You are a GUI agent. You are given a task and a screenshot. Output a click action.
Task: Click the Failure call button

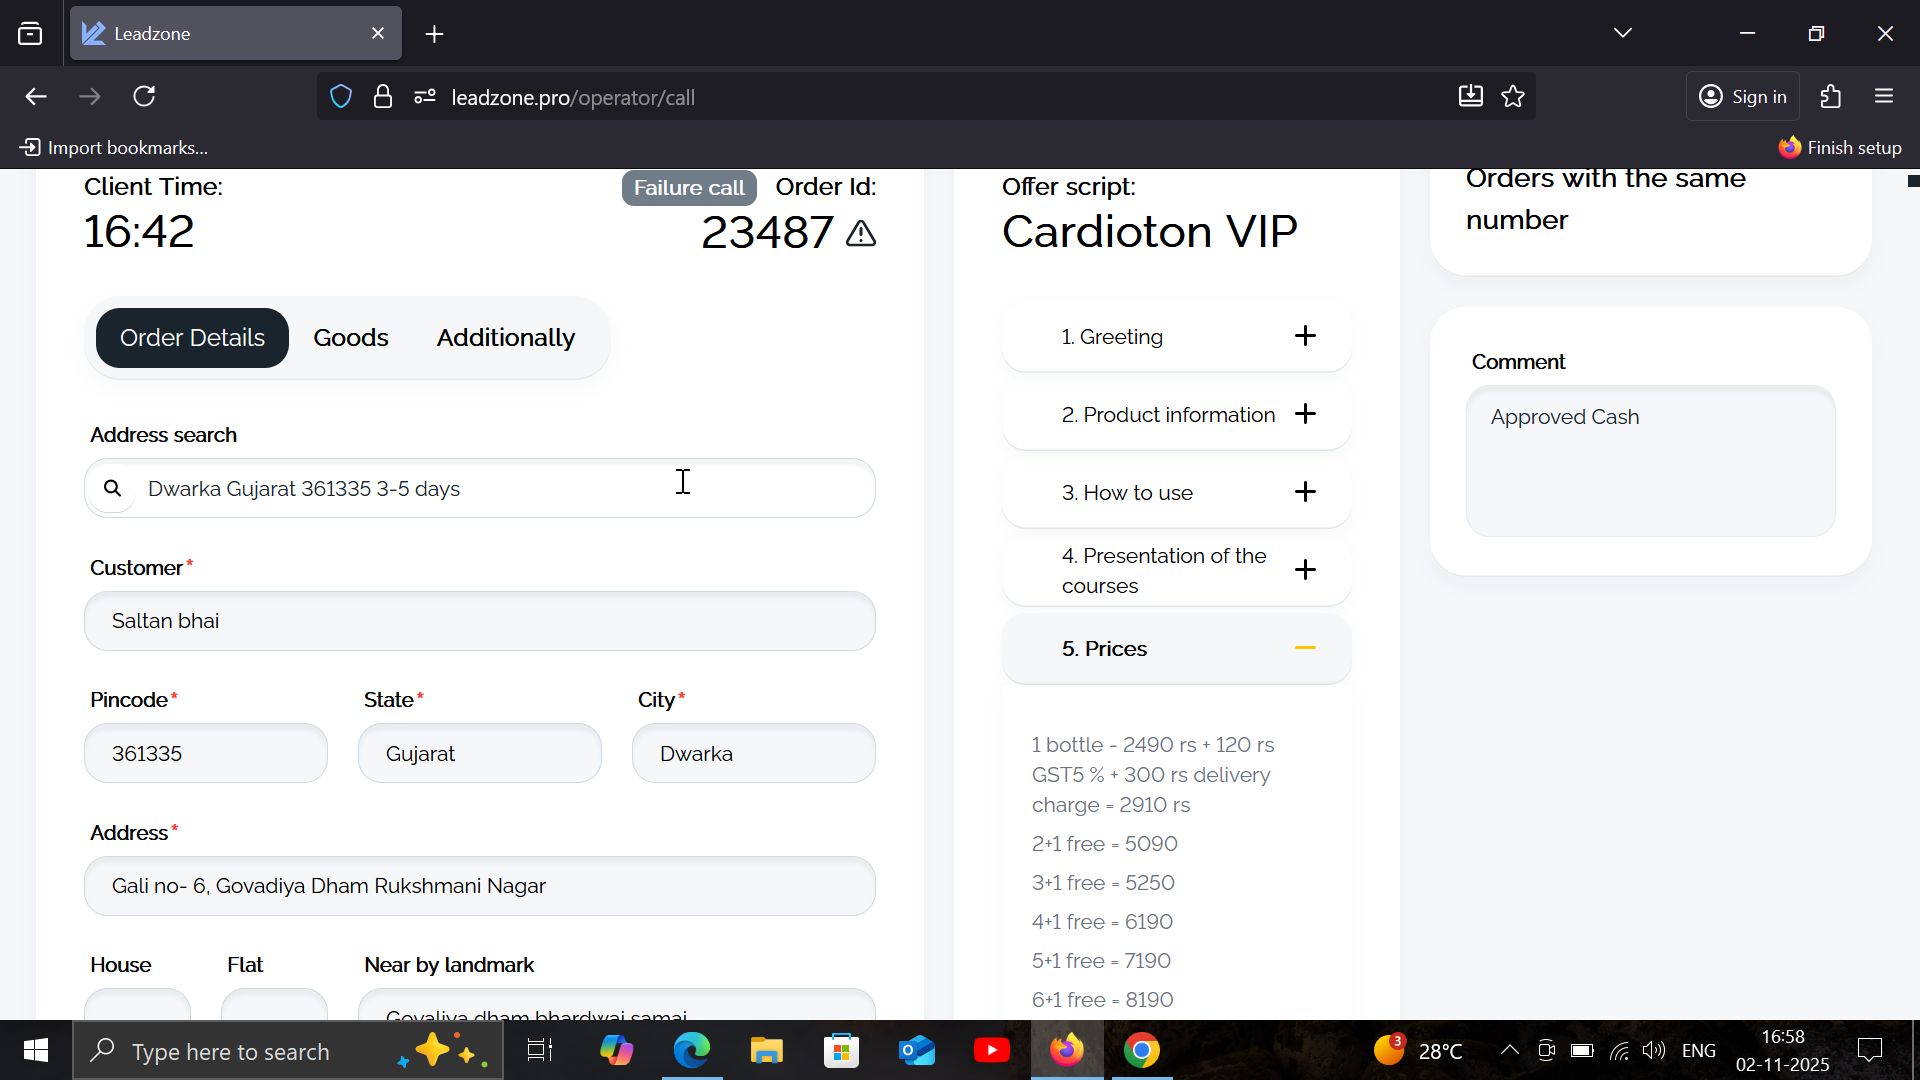point(689,188)
